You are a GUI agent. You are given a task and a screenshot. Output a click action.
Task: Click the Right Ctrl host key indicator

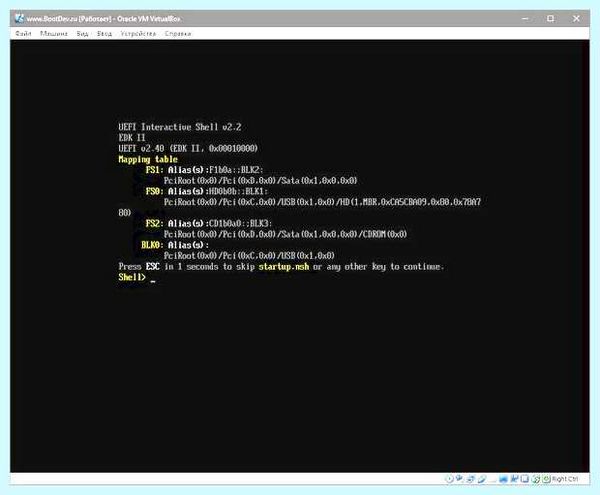[565, 479]
